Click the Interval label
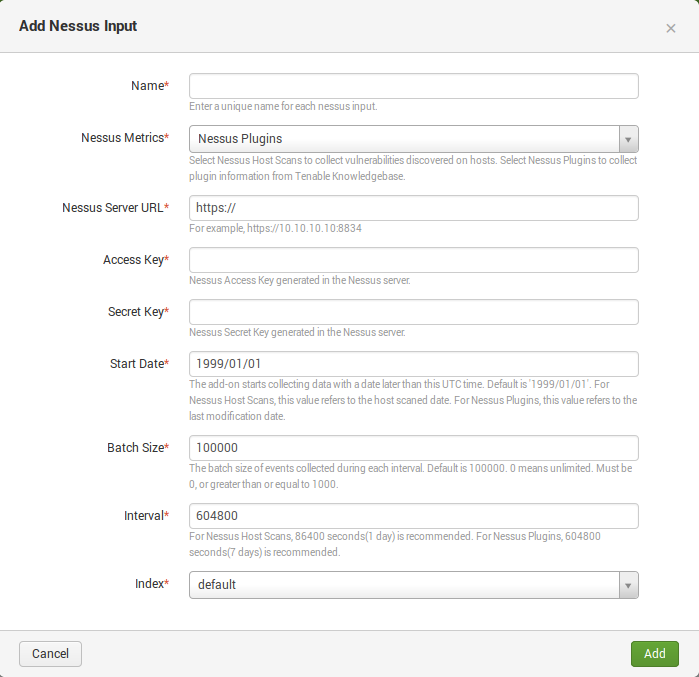This screenshot has width=699, height=677. pos(146,516)
